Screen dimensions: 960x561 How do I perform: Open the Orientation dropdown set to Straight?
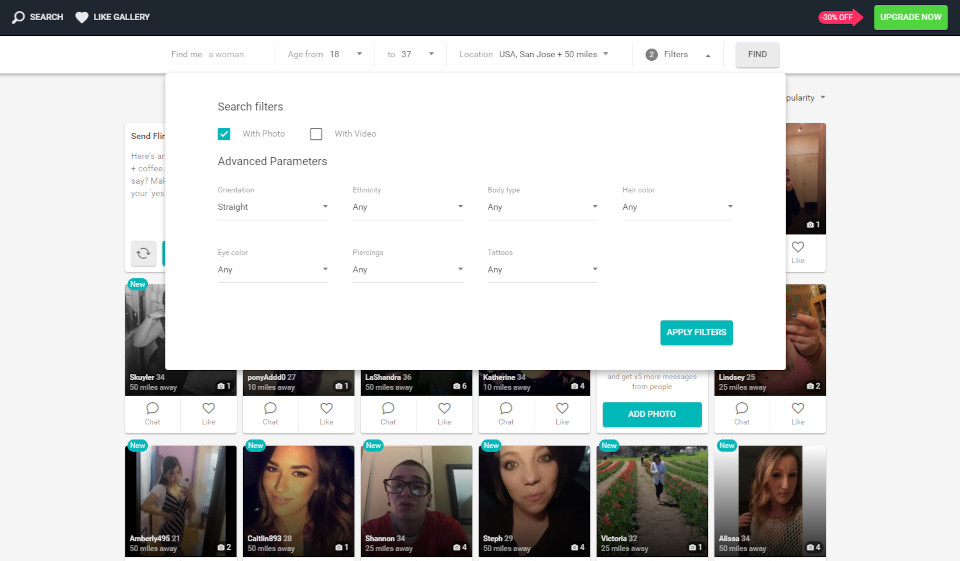pyautogui.click(x=272, y=207)
